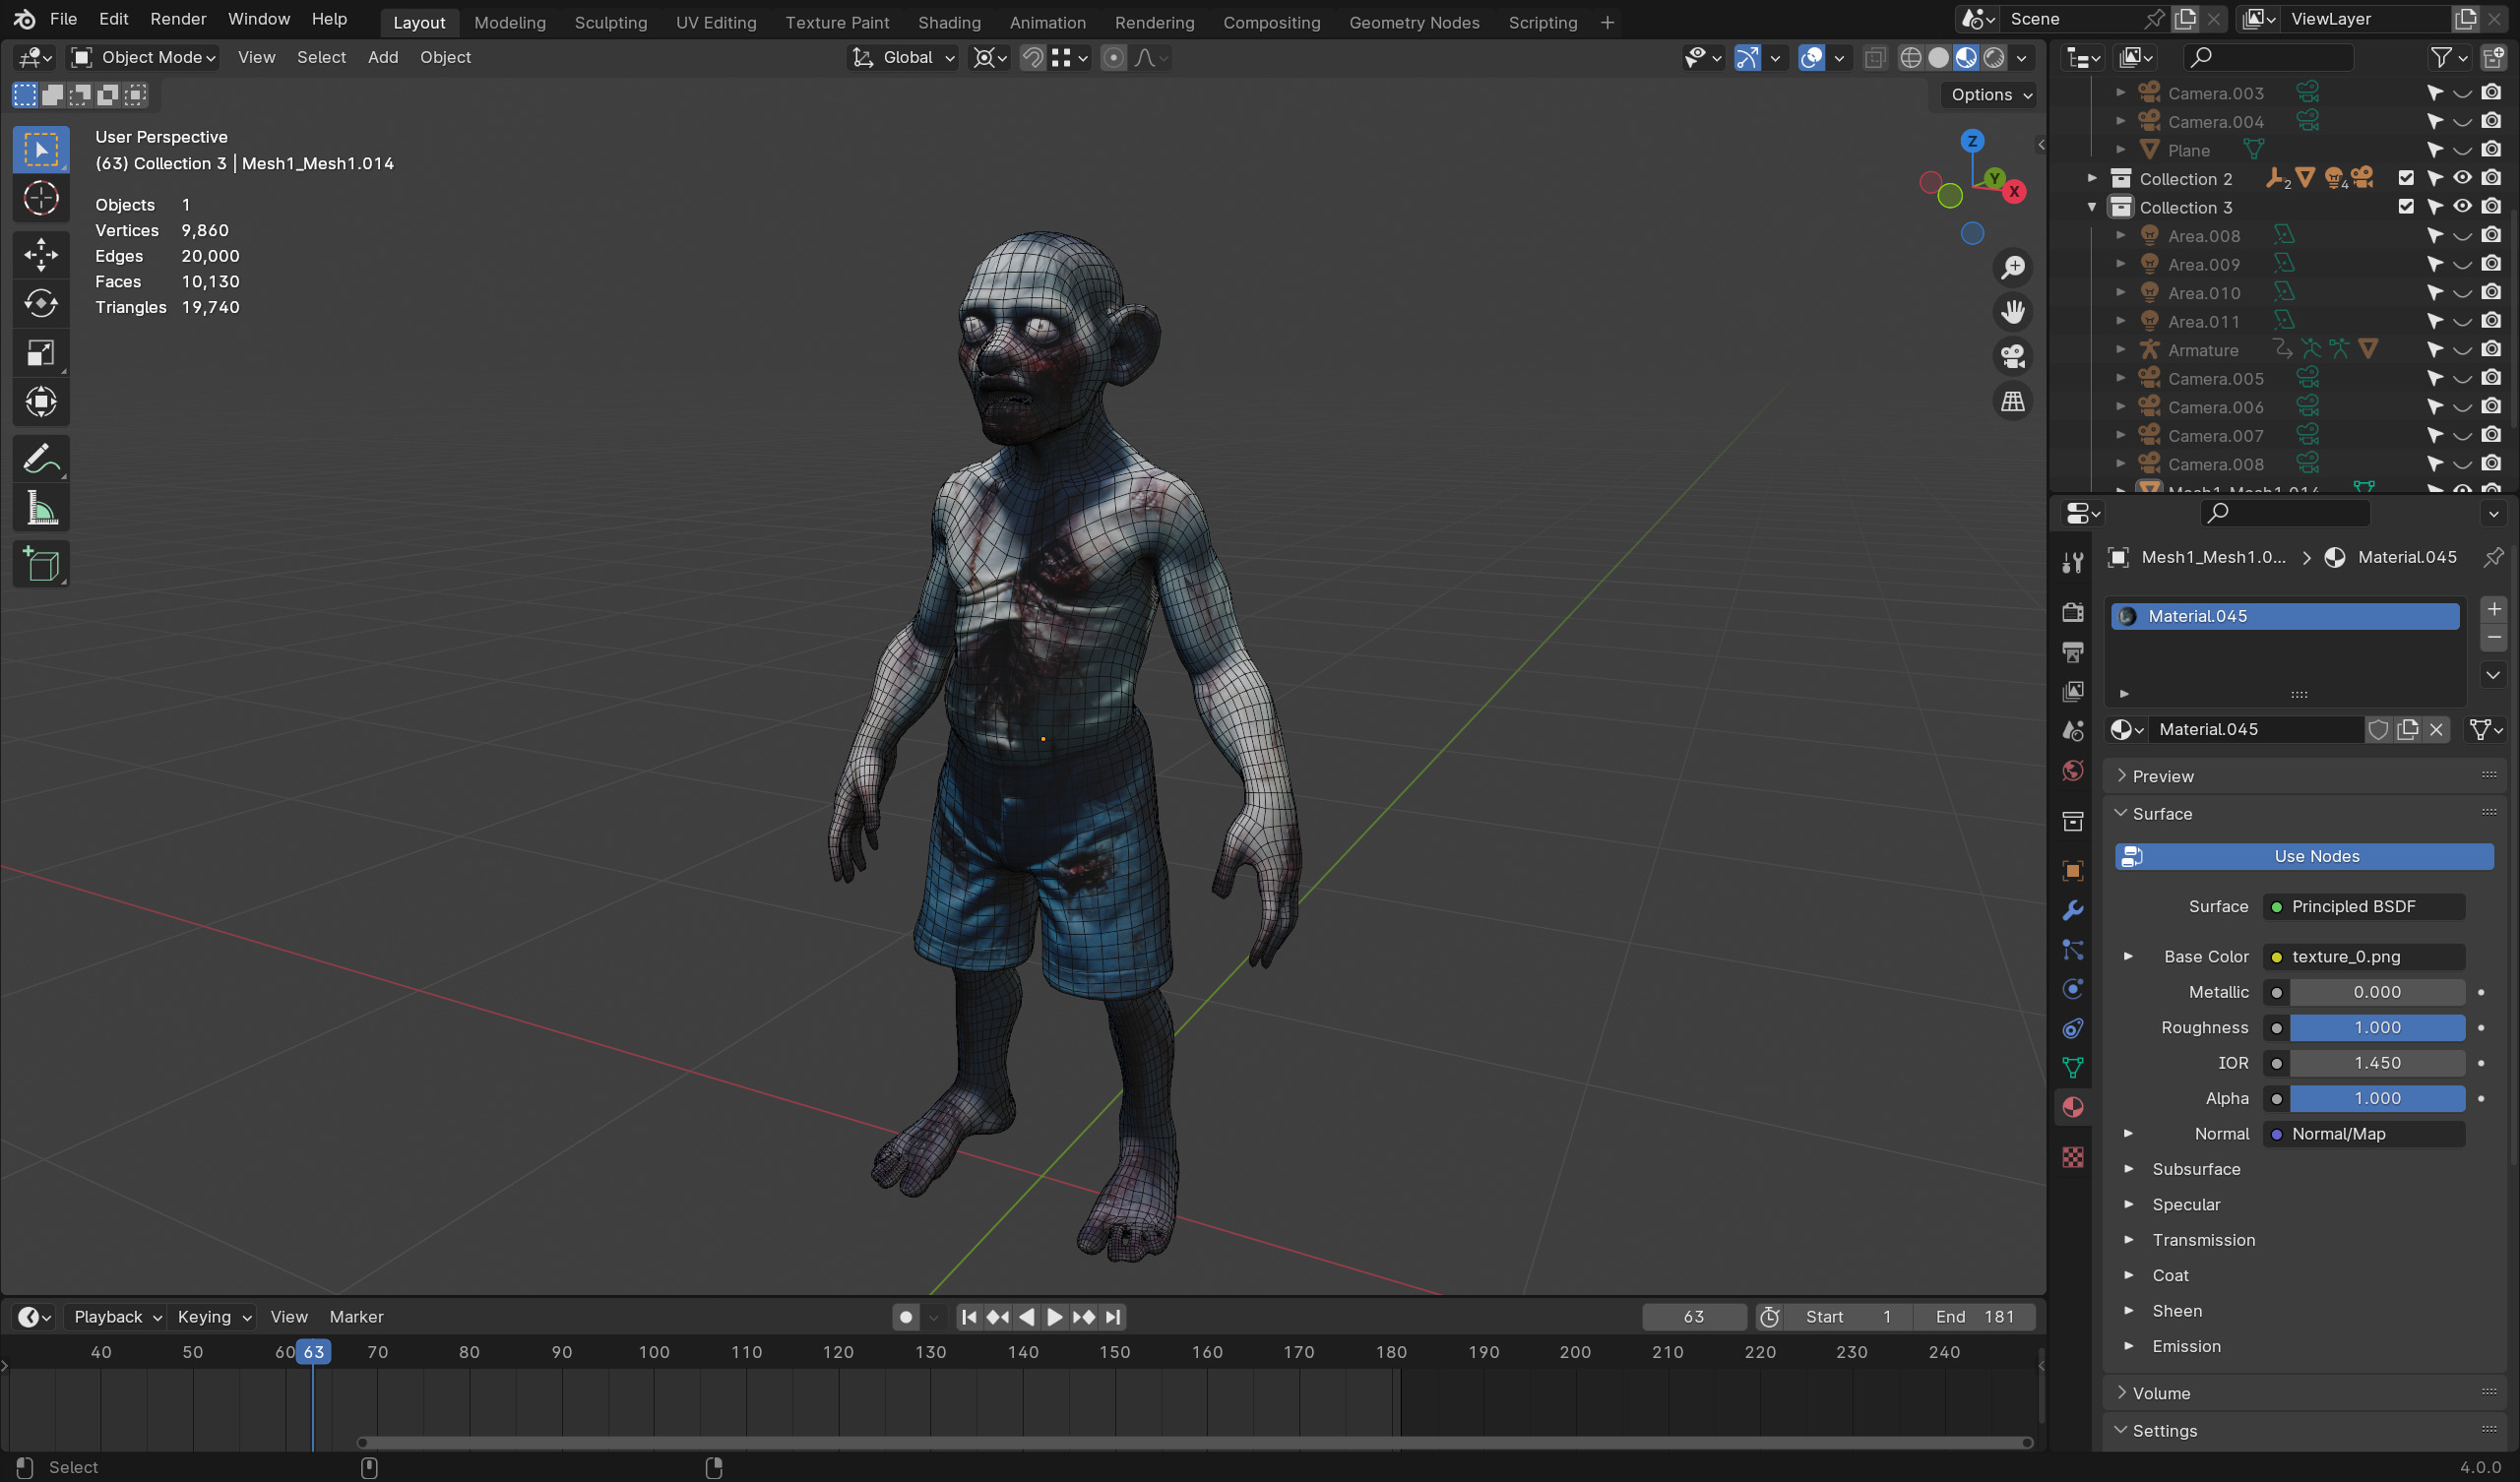This screenshot has height=1482, width=2520.
Task: Hide Collection 3 with eye icon
Action: coord(2462,207)
